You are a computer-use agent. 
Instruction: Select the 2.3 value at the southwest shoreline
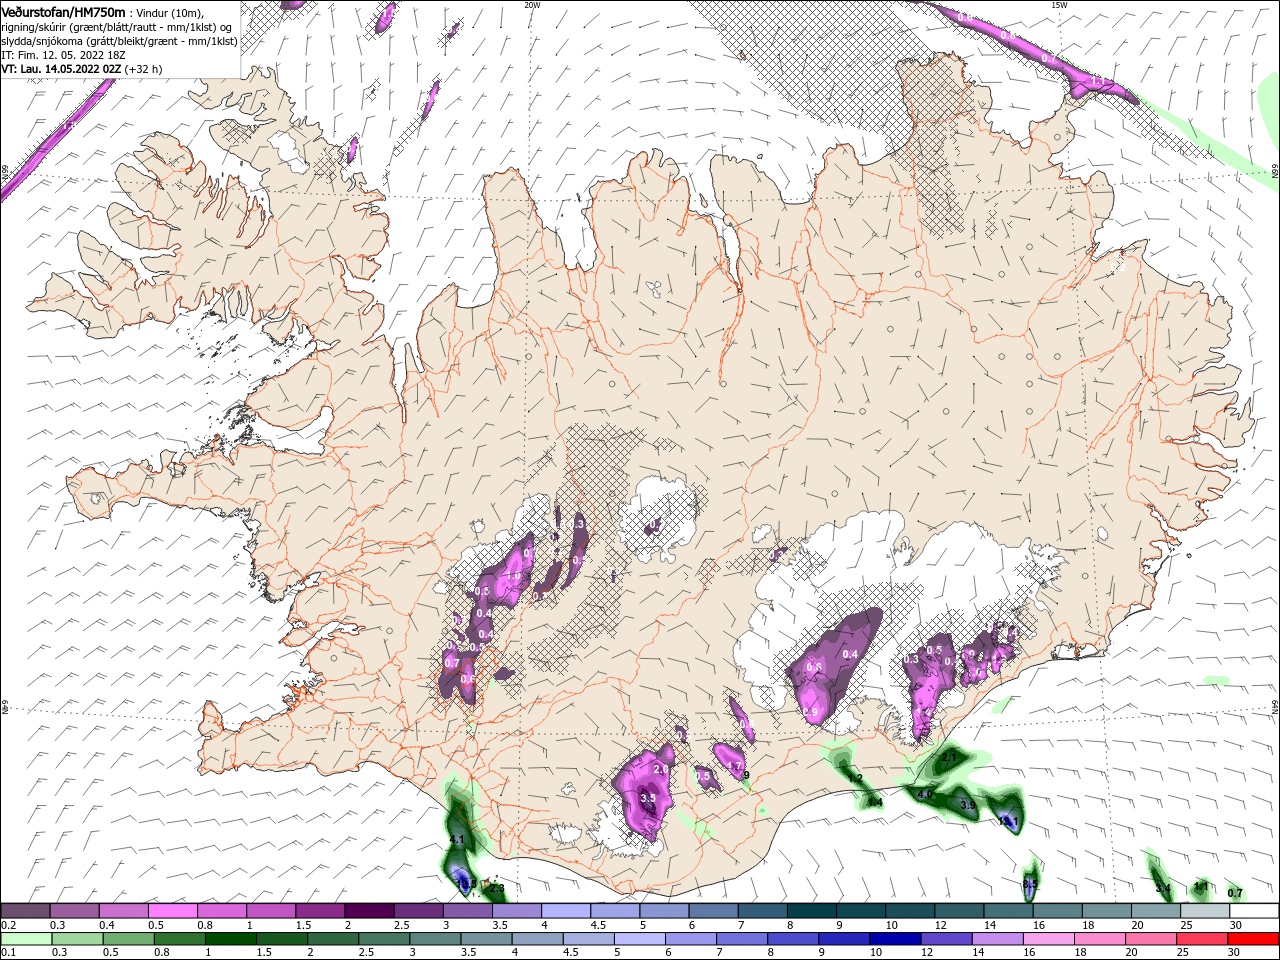[x=497, y=888]
